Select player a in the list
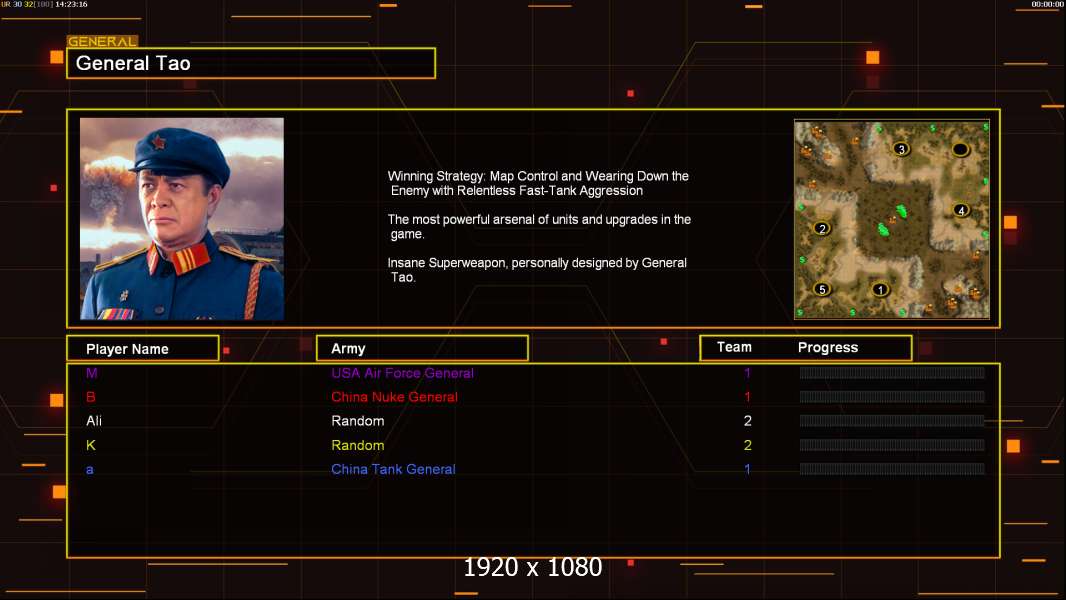Viewport: 1066px width, 600px height. [90, 470]
